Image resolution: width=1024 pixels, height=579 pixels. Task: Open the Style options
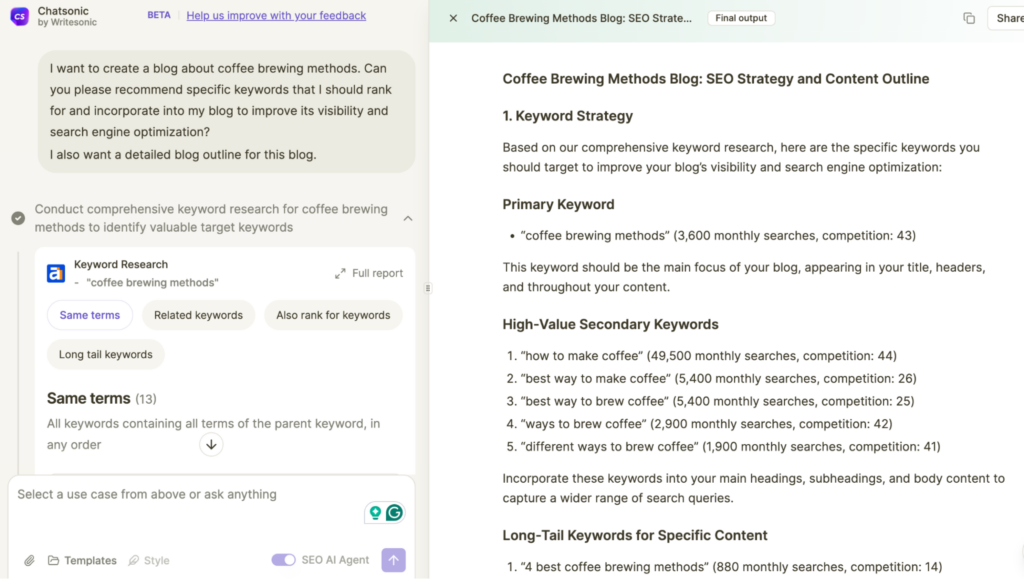149,560
